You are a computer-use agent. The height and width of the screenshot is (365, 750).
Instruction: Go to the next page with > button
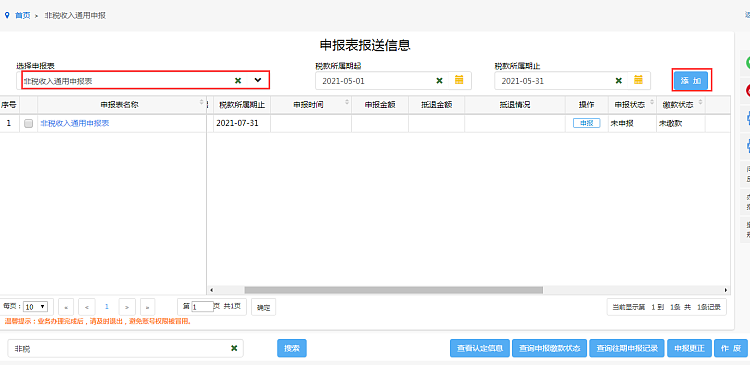(x=127, y=307)
